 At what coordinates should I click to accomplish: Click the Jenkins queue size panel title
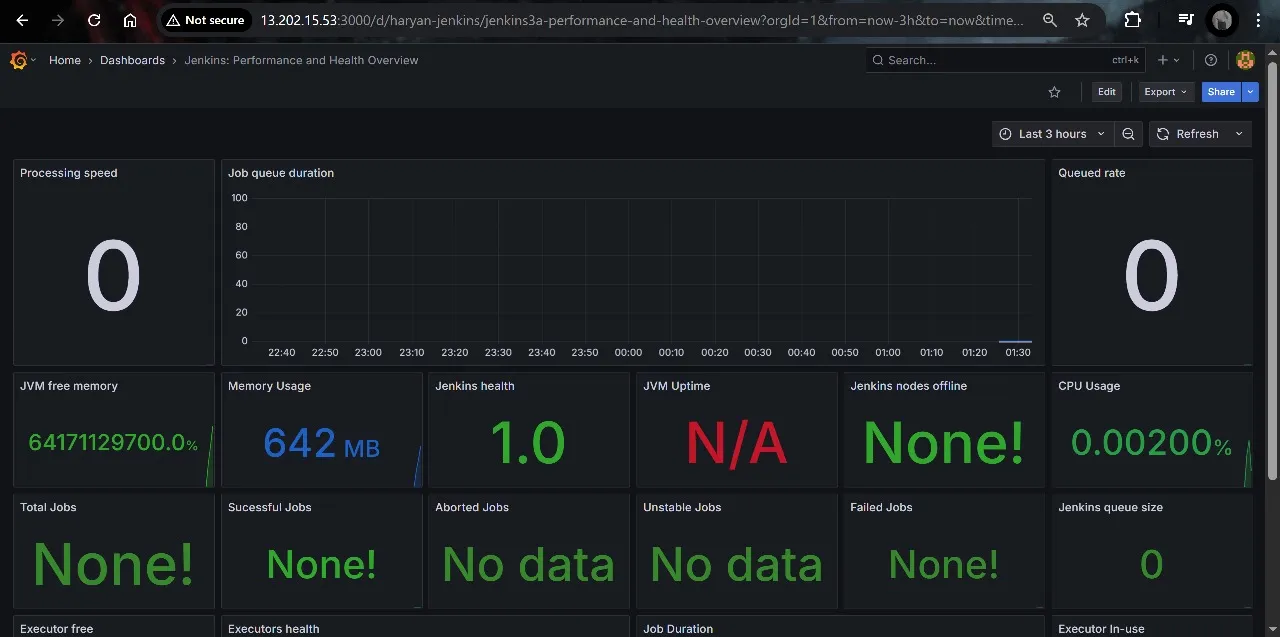1111,507
